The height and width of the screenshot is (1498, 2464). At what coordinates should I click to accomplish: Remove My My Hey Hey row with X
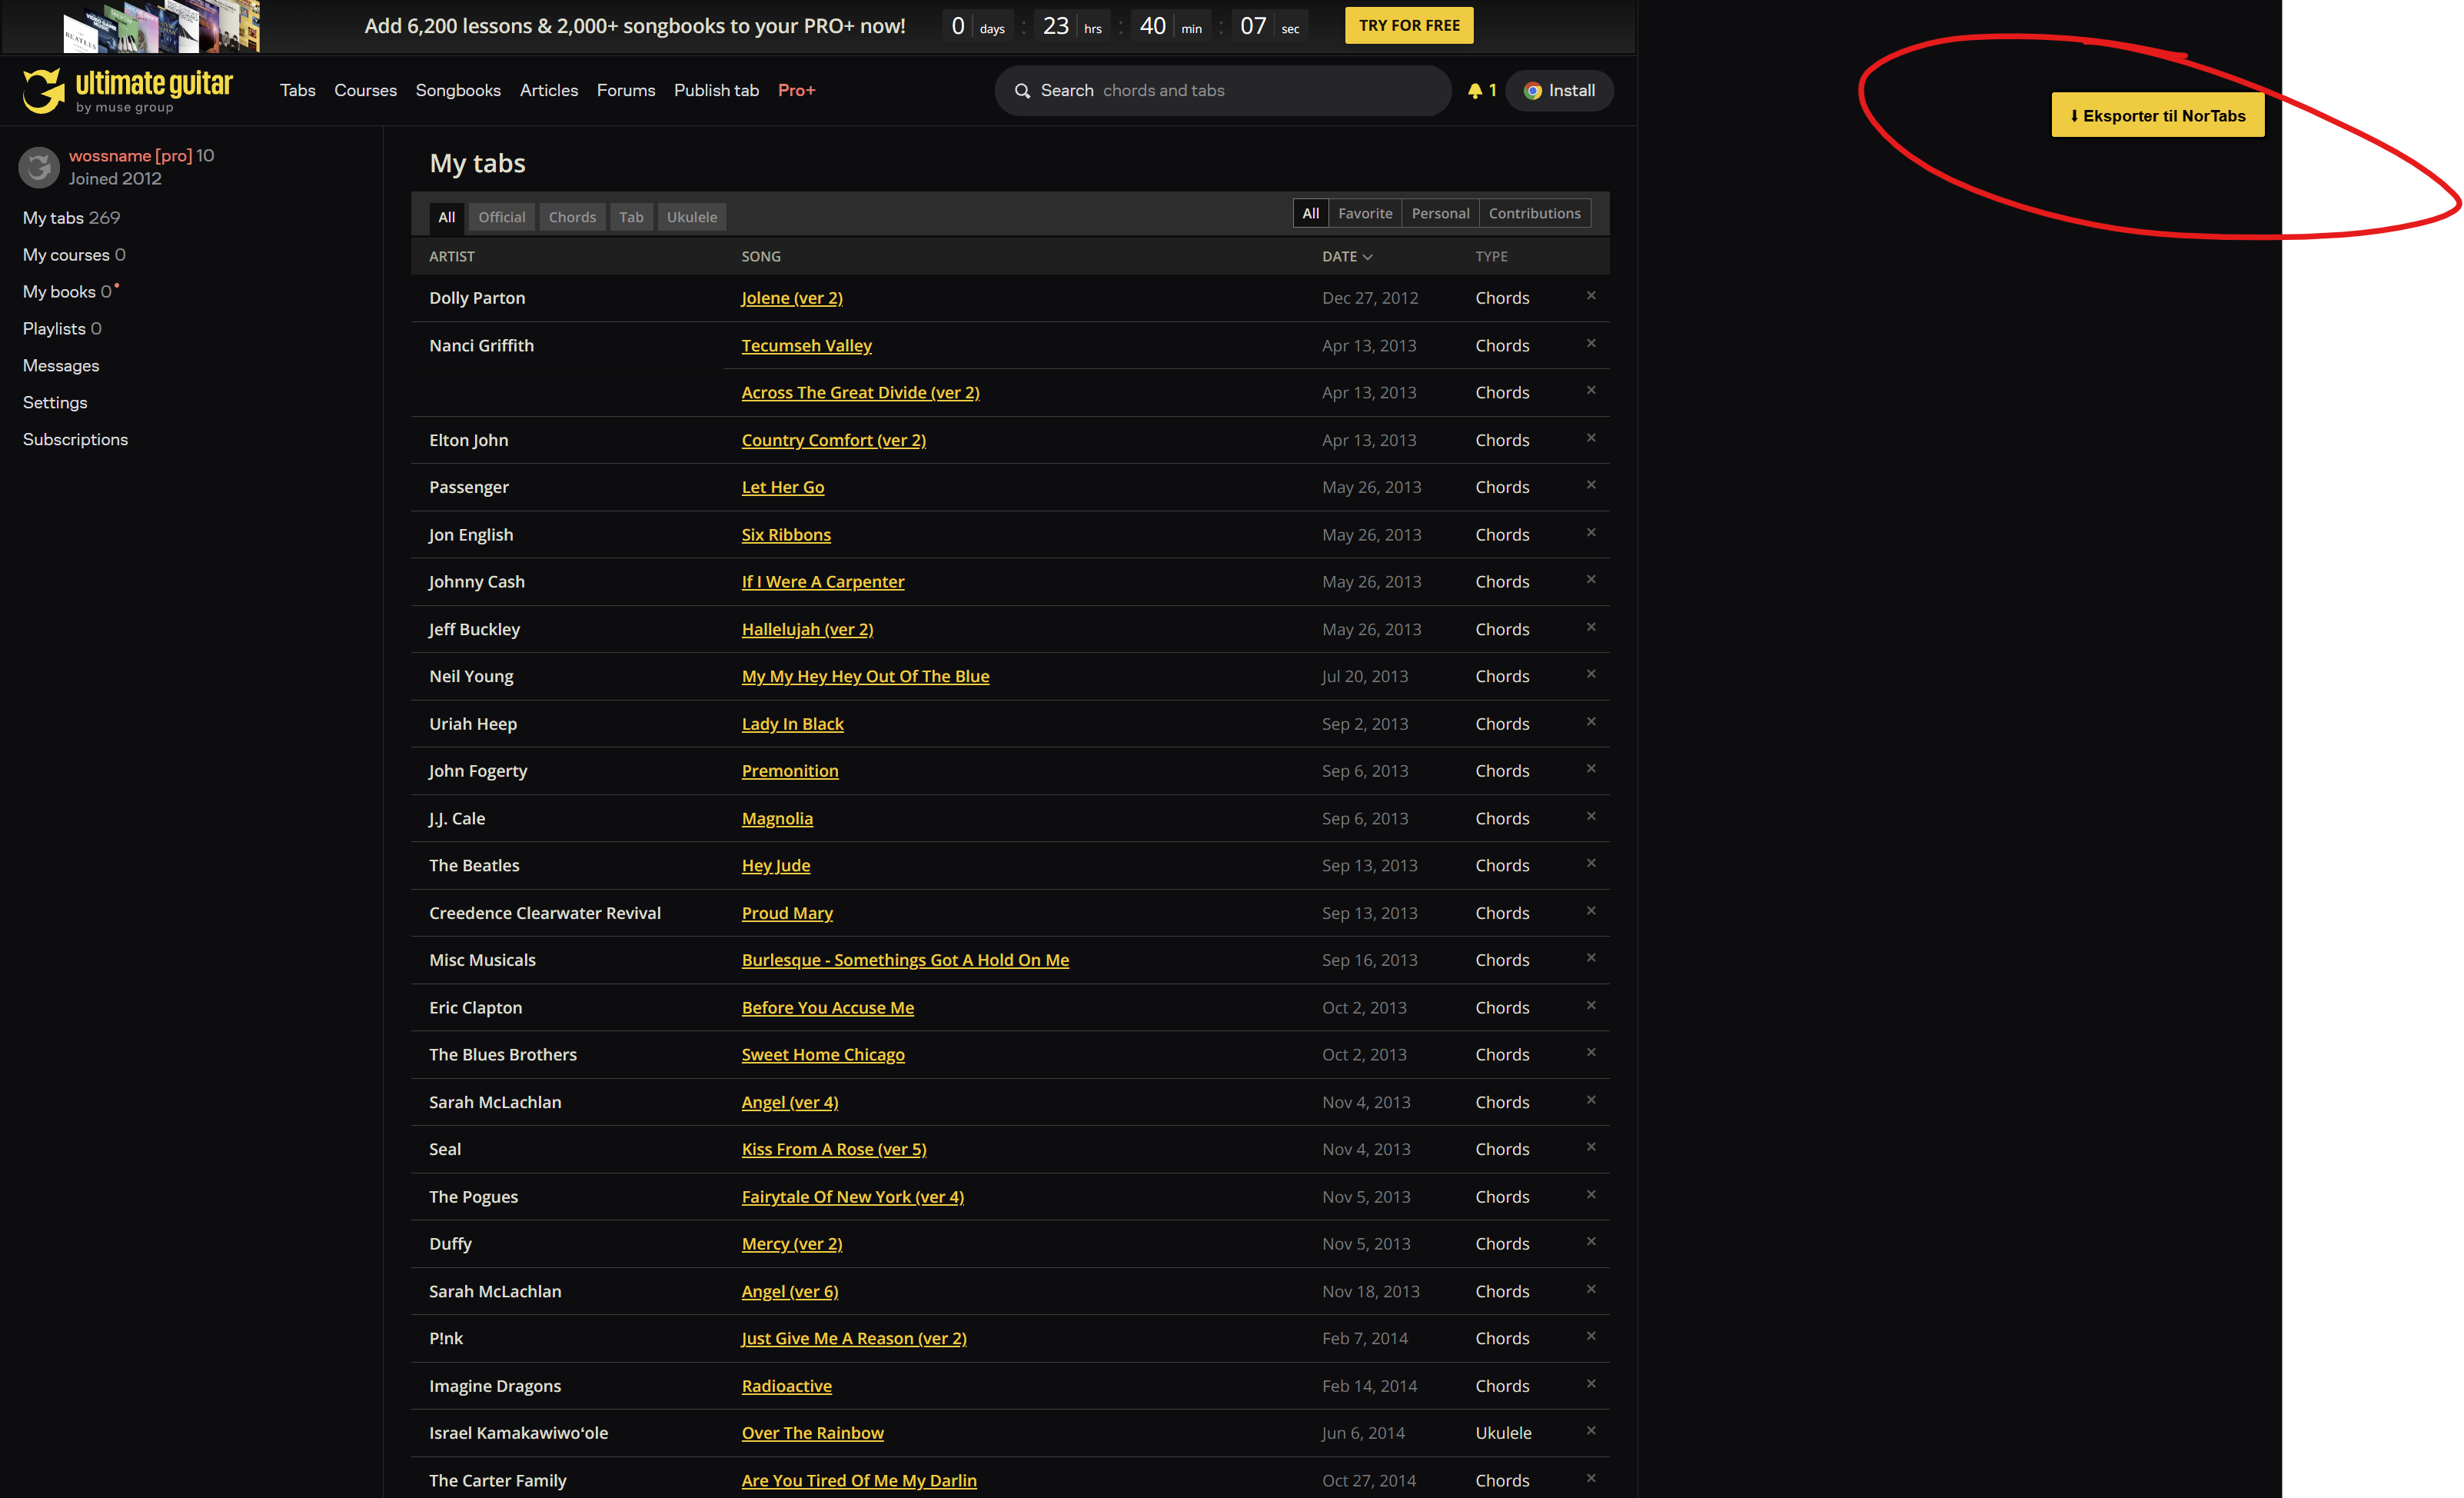[x=1591, y=674]
